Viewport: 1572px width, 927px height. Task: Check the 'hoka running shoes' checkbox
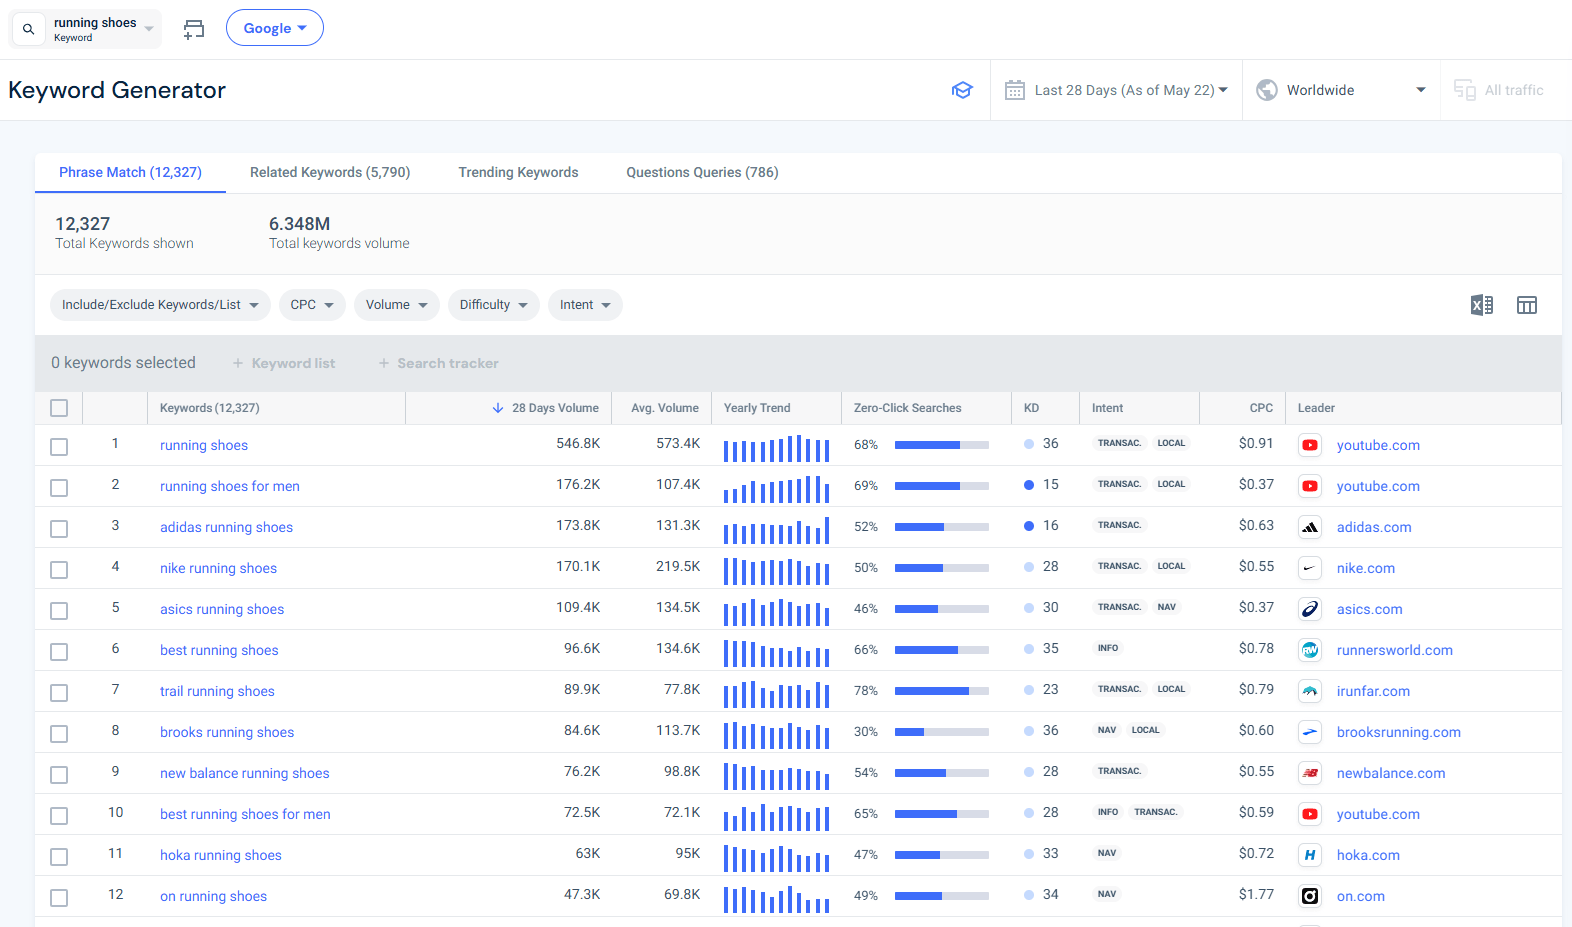(x=59, y=857)
